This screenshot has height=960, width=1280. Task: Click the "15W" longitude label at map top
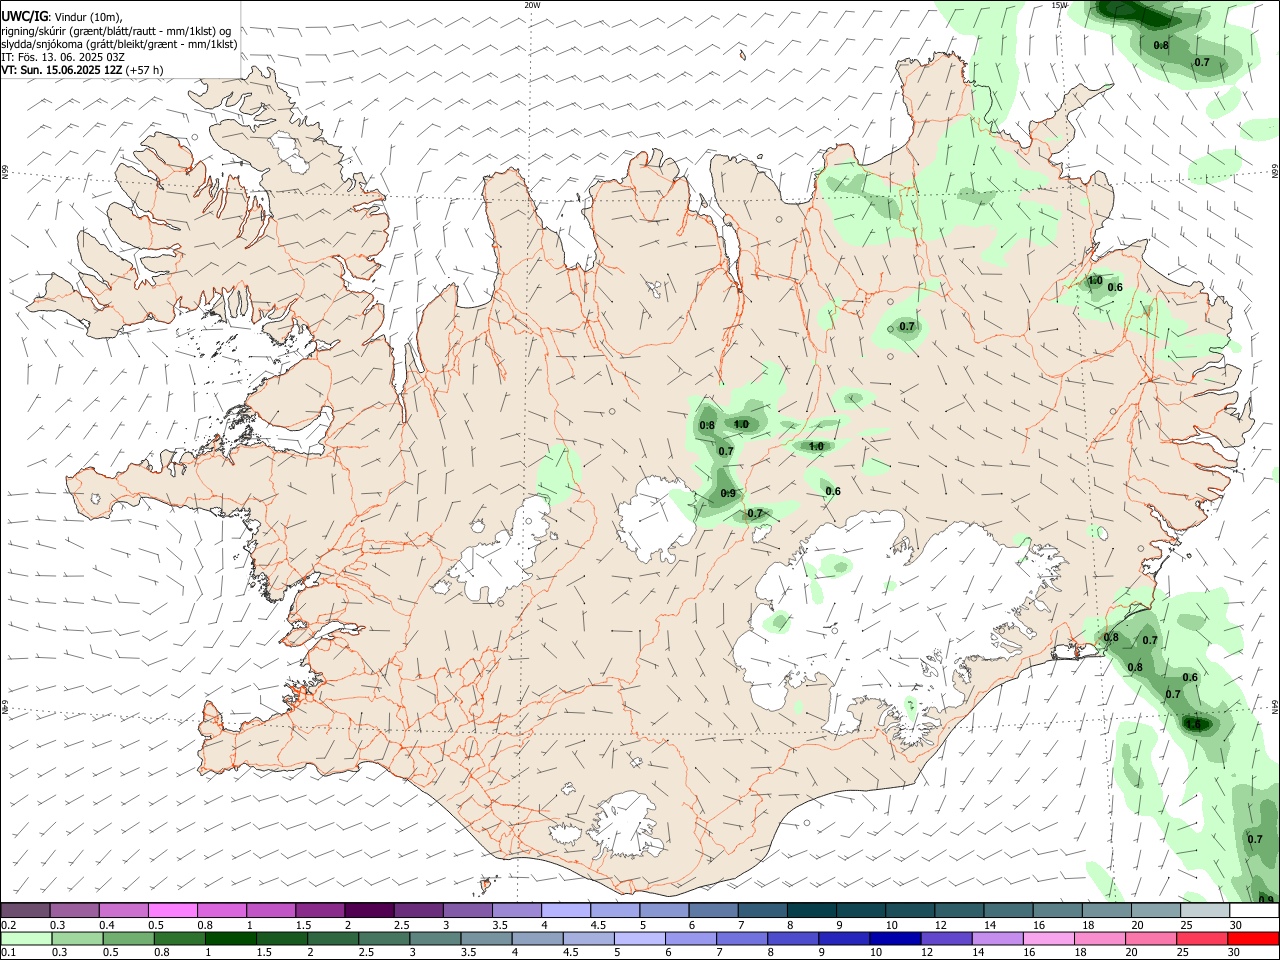(x=1060, y=5)
